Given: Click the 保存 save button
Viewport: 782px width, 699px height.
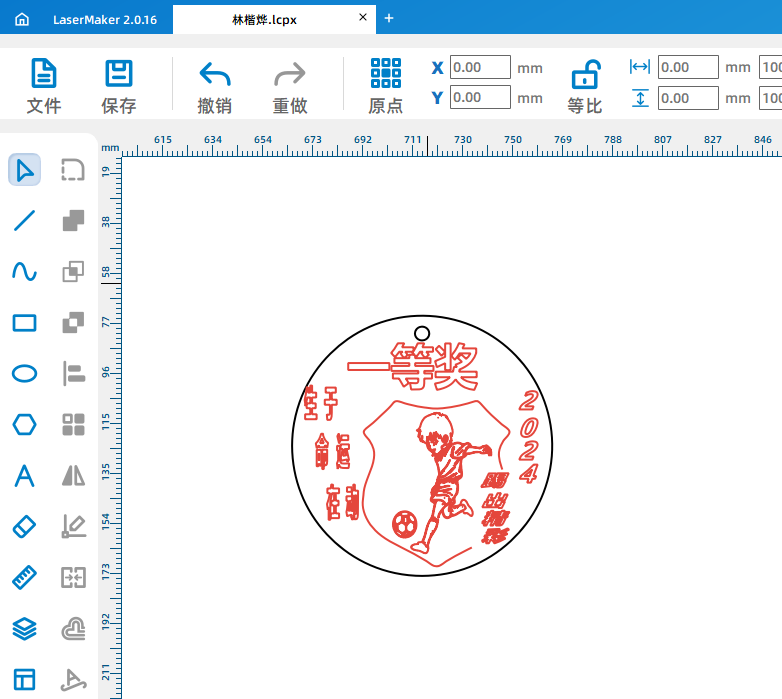Looking at the screenshot, I should pos(119,86).
